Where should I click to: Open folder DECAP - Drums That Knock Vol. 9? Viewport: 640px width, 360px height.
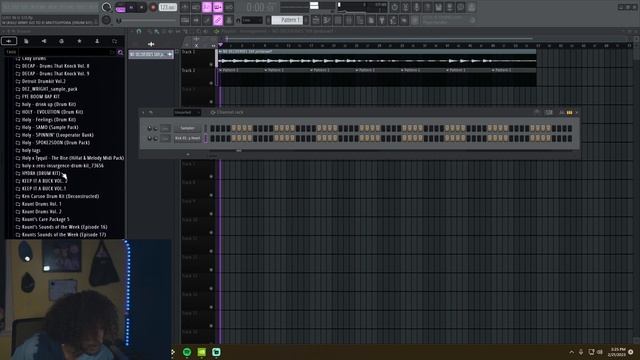point(55,73)
